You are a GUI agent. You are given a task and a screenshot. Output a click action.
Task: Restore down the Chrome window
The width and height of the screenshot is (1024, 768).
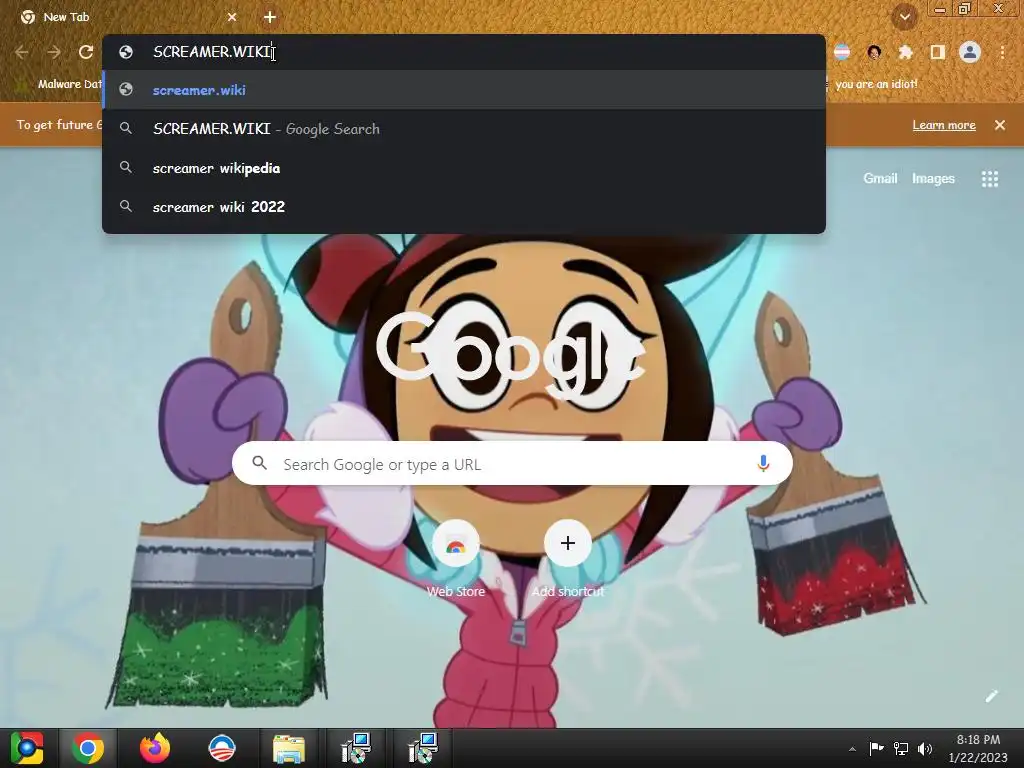[964, 8]
